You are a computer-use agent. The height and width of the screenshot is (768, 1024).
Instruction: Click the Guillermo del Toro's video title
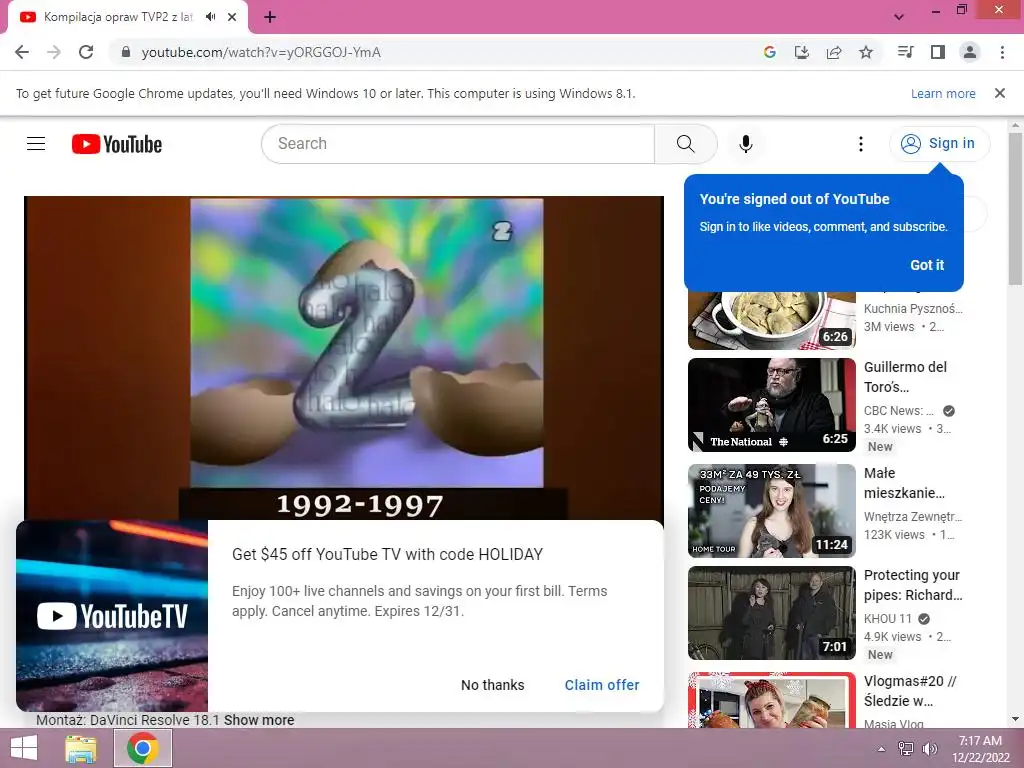pyautogui.click(x=905, y=377)
